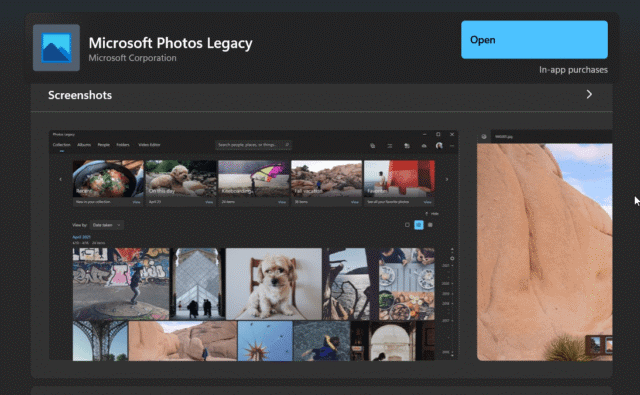The height and width of the screenshot is (395, 640).
Task: Expand the Screenshots section chevron
Action: tap(589, 95)
